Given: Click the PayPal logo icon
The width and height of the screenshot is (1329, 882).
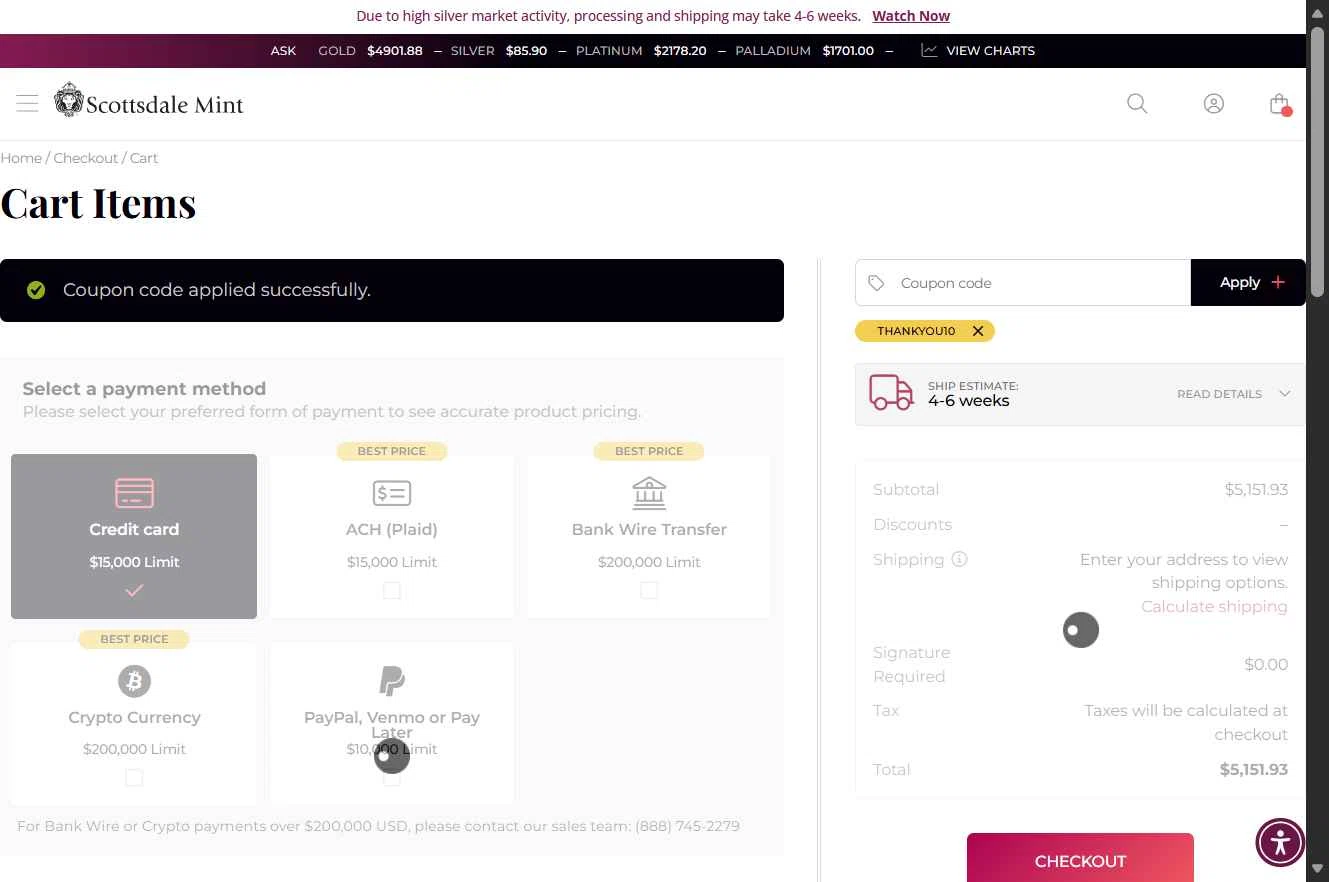Looking at the screenshot, I should [x=392, y=681].
